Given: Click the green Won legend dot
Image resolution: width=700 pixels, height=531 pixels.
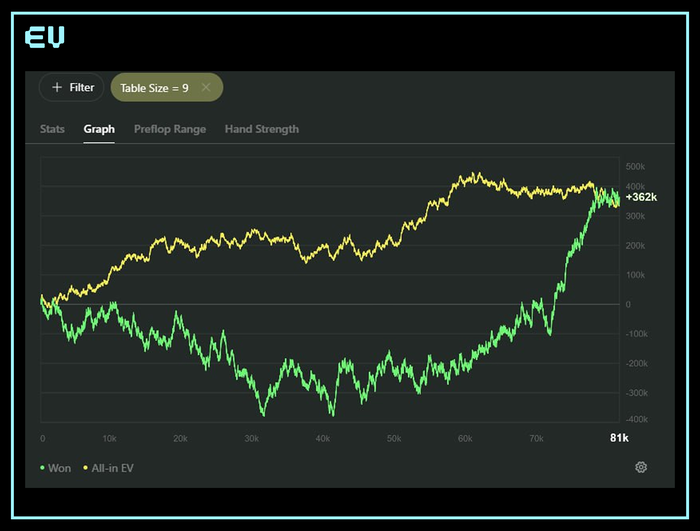Looking at the screenshot, I should tap(42, 468).
